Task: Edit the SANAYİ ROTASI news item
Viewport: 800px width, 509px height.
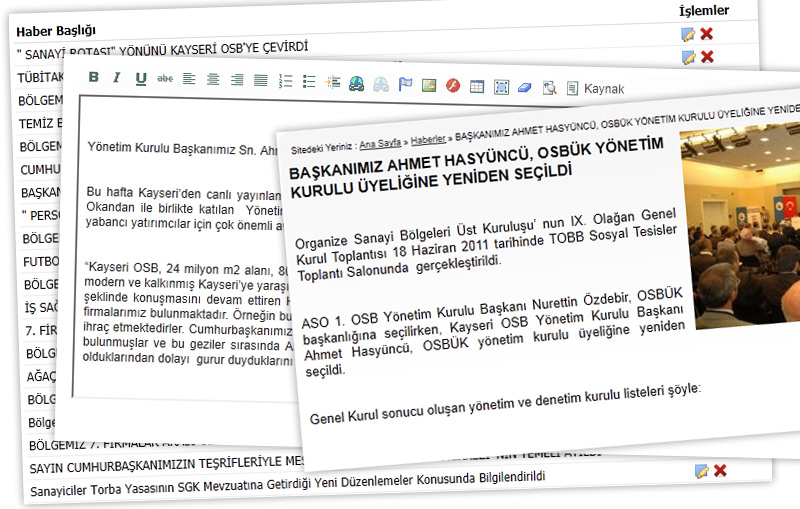Action: tap(688, 34)
